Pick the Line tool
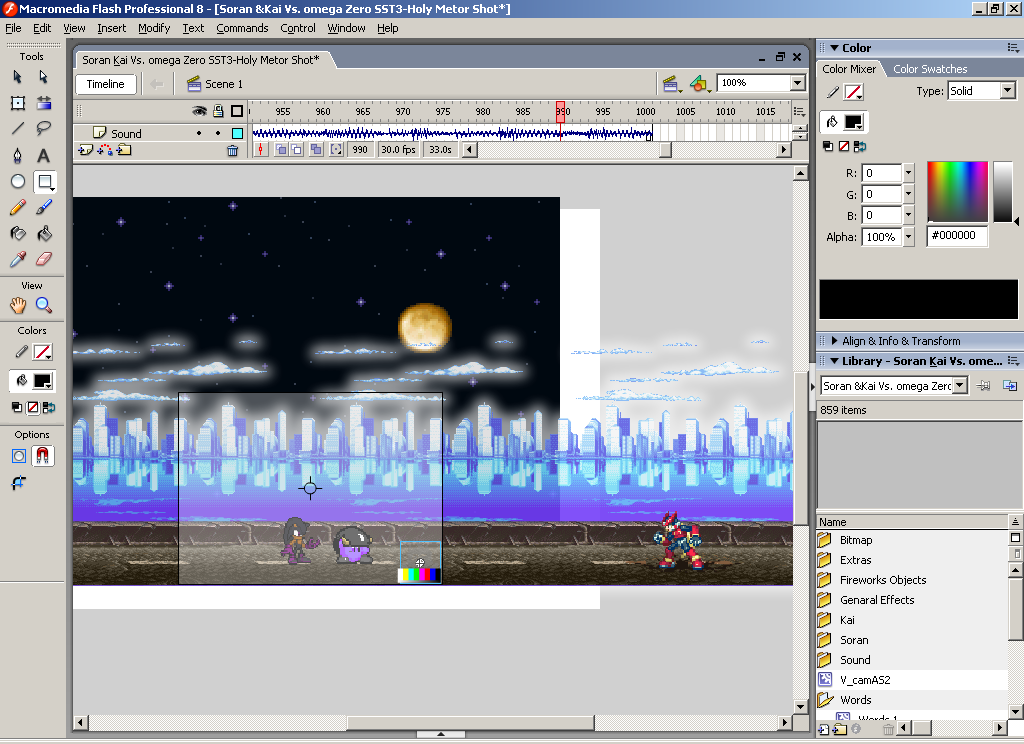The width and height of the screenshot is (1024, 744). (18, 129)
